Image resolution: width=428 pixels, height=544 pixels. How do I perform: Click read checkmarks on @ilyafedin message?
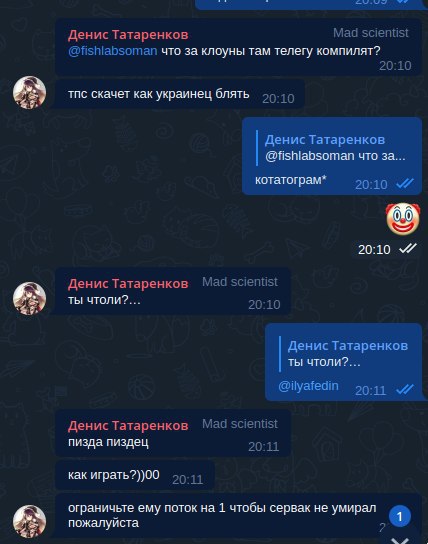pos(405,389)
